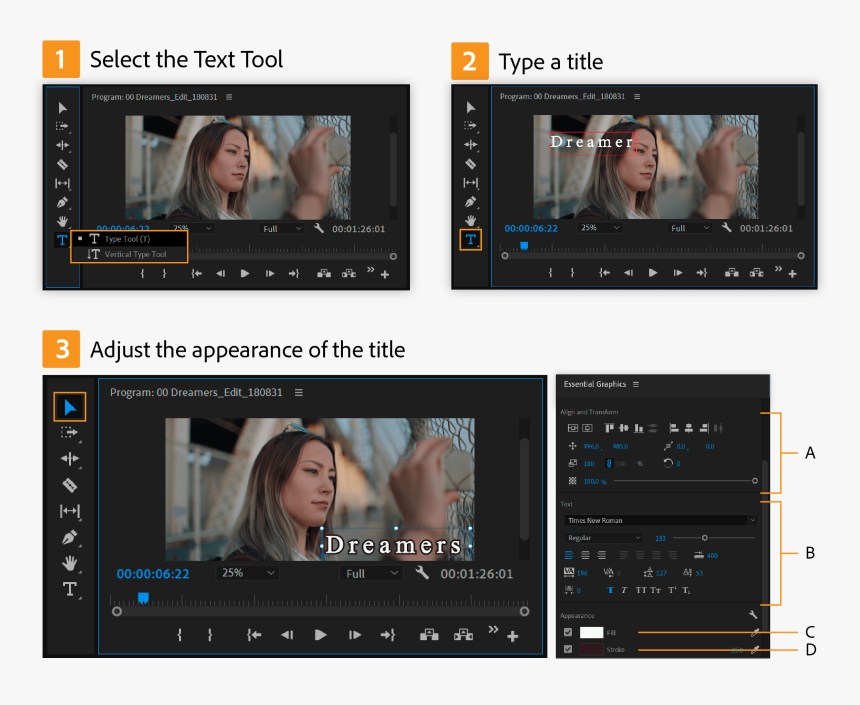Toggle the Stroke checkbox in Appearance
The image size is (860, 705).
pyautogui.click(x=568, y=649)
